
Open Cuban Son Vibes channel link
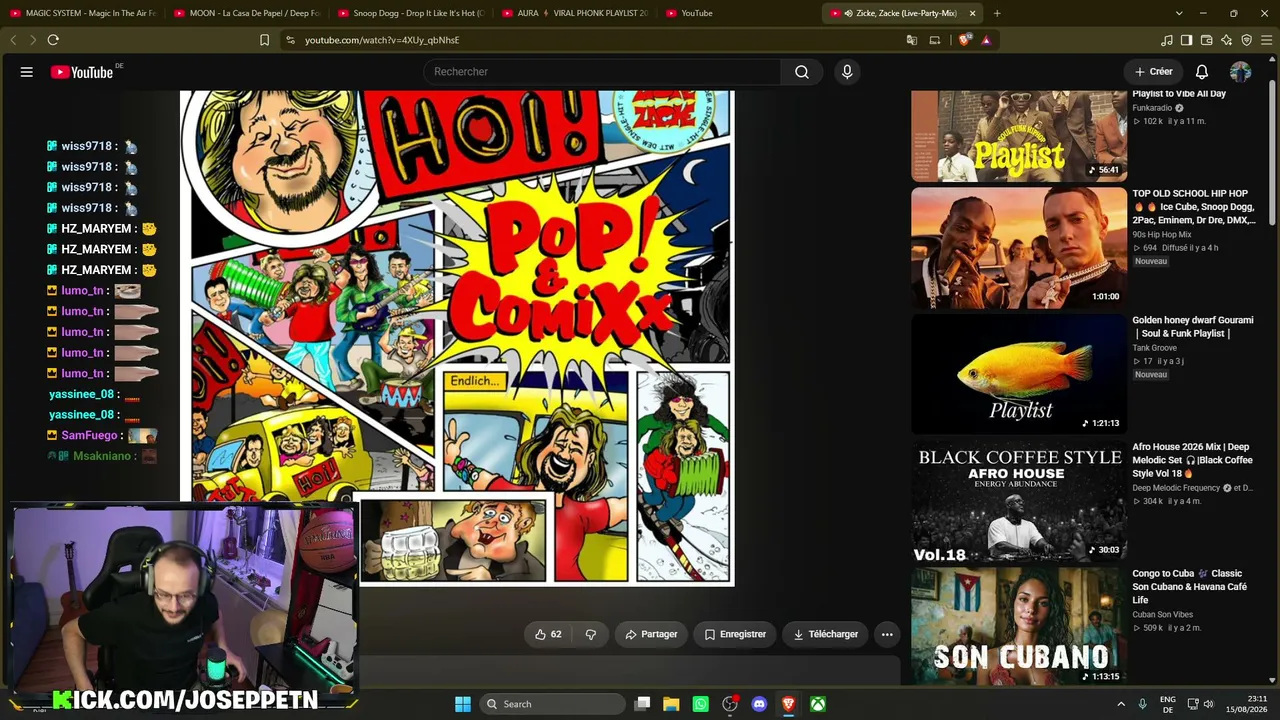[1162, 614]
